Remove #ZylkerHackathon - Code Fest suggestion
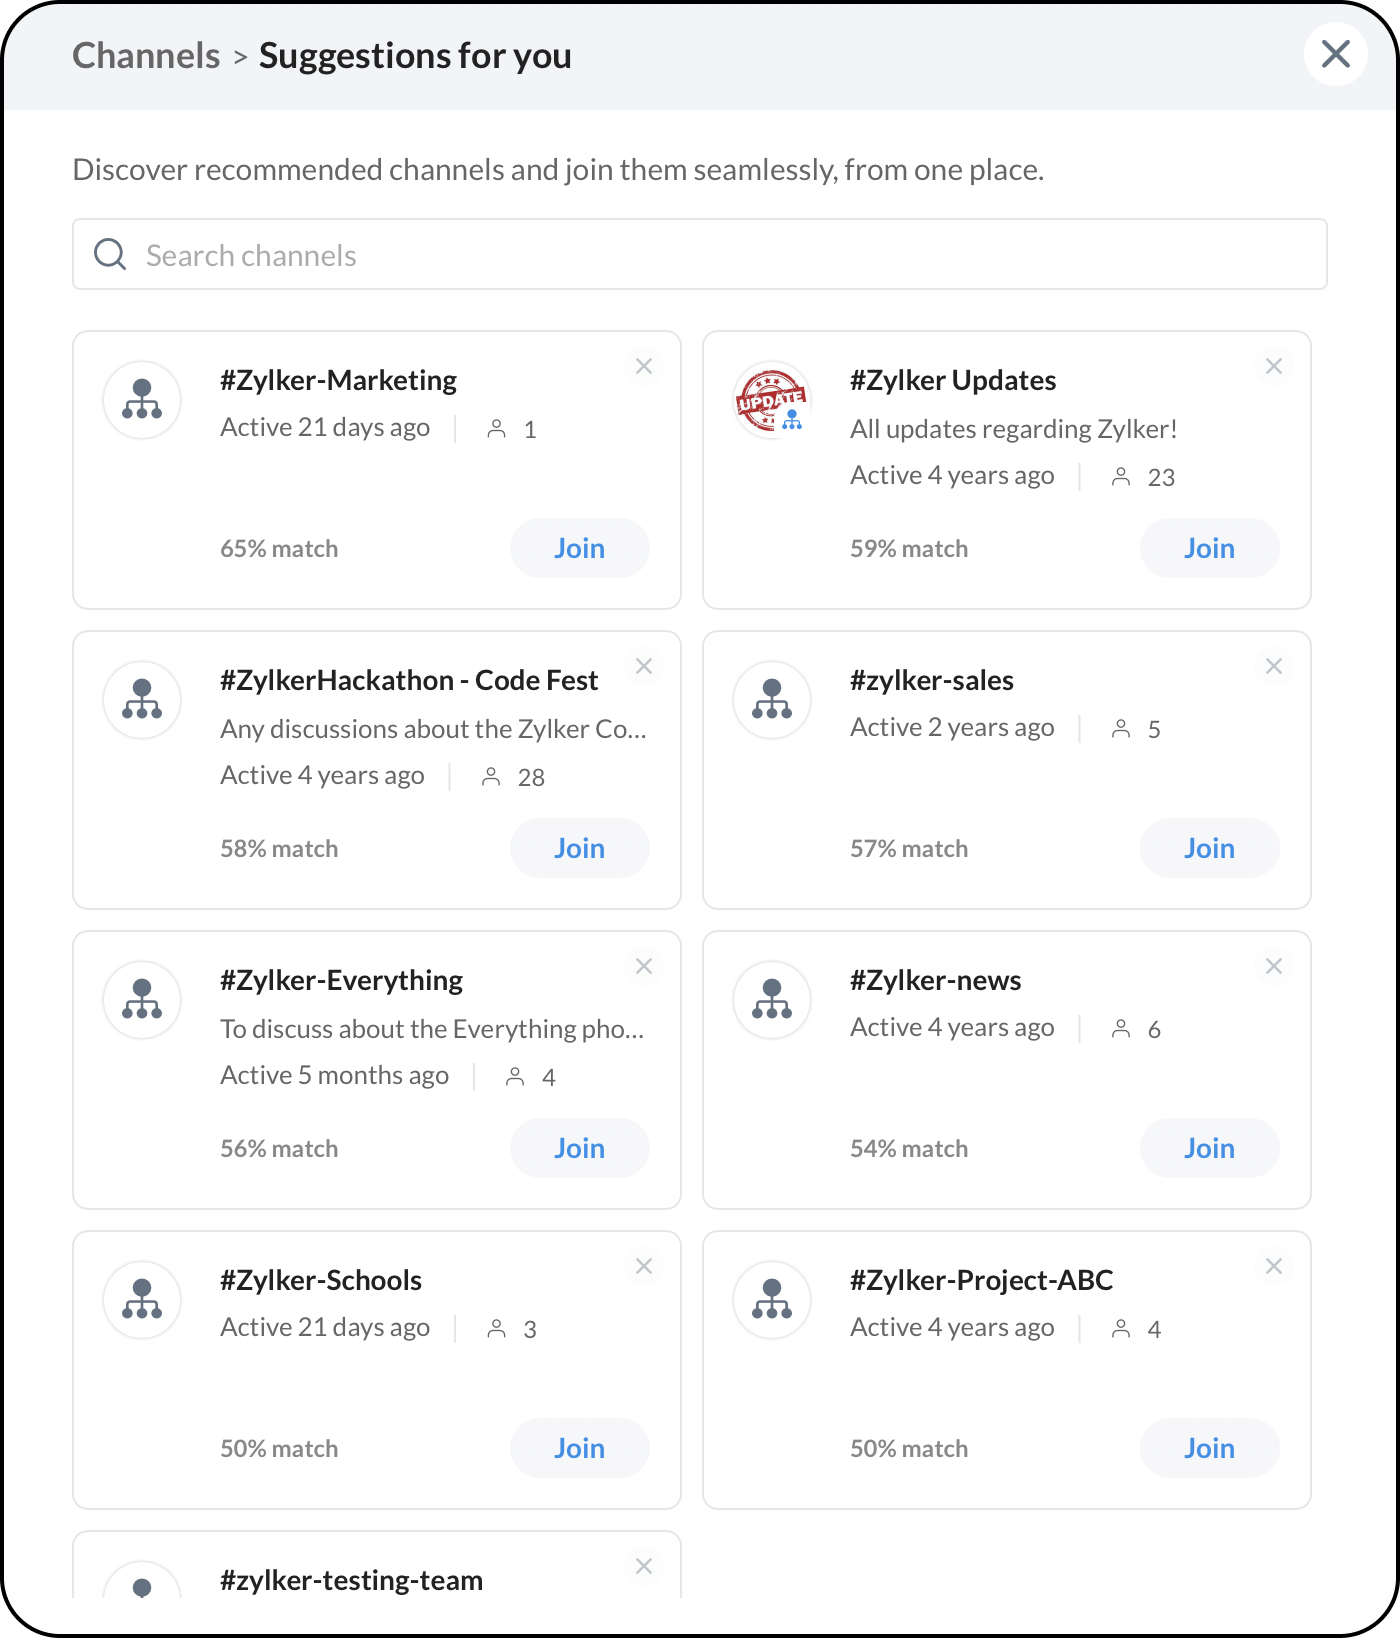 pos(644,666)
